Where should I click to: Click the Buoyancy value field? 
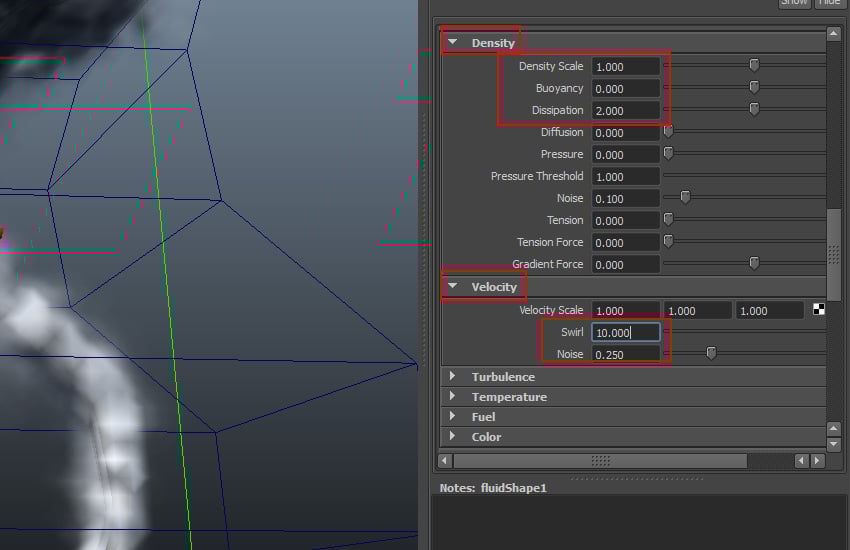point(626,89)
